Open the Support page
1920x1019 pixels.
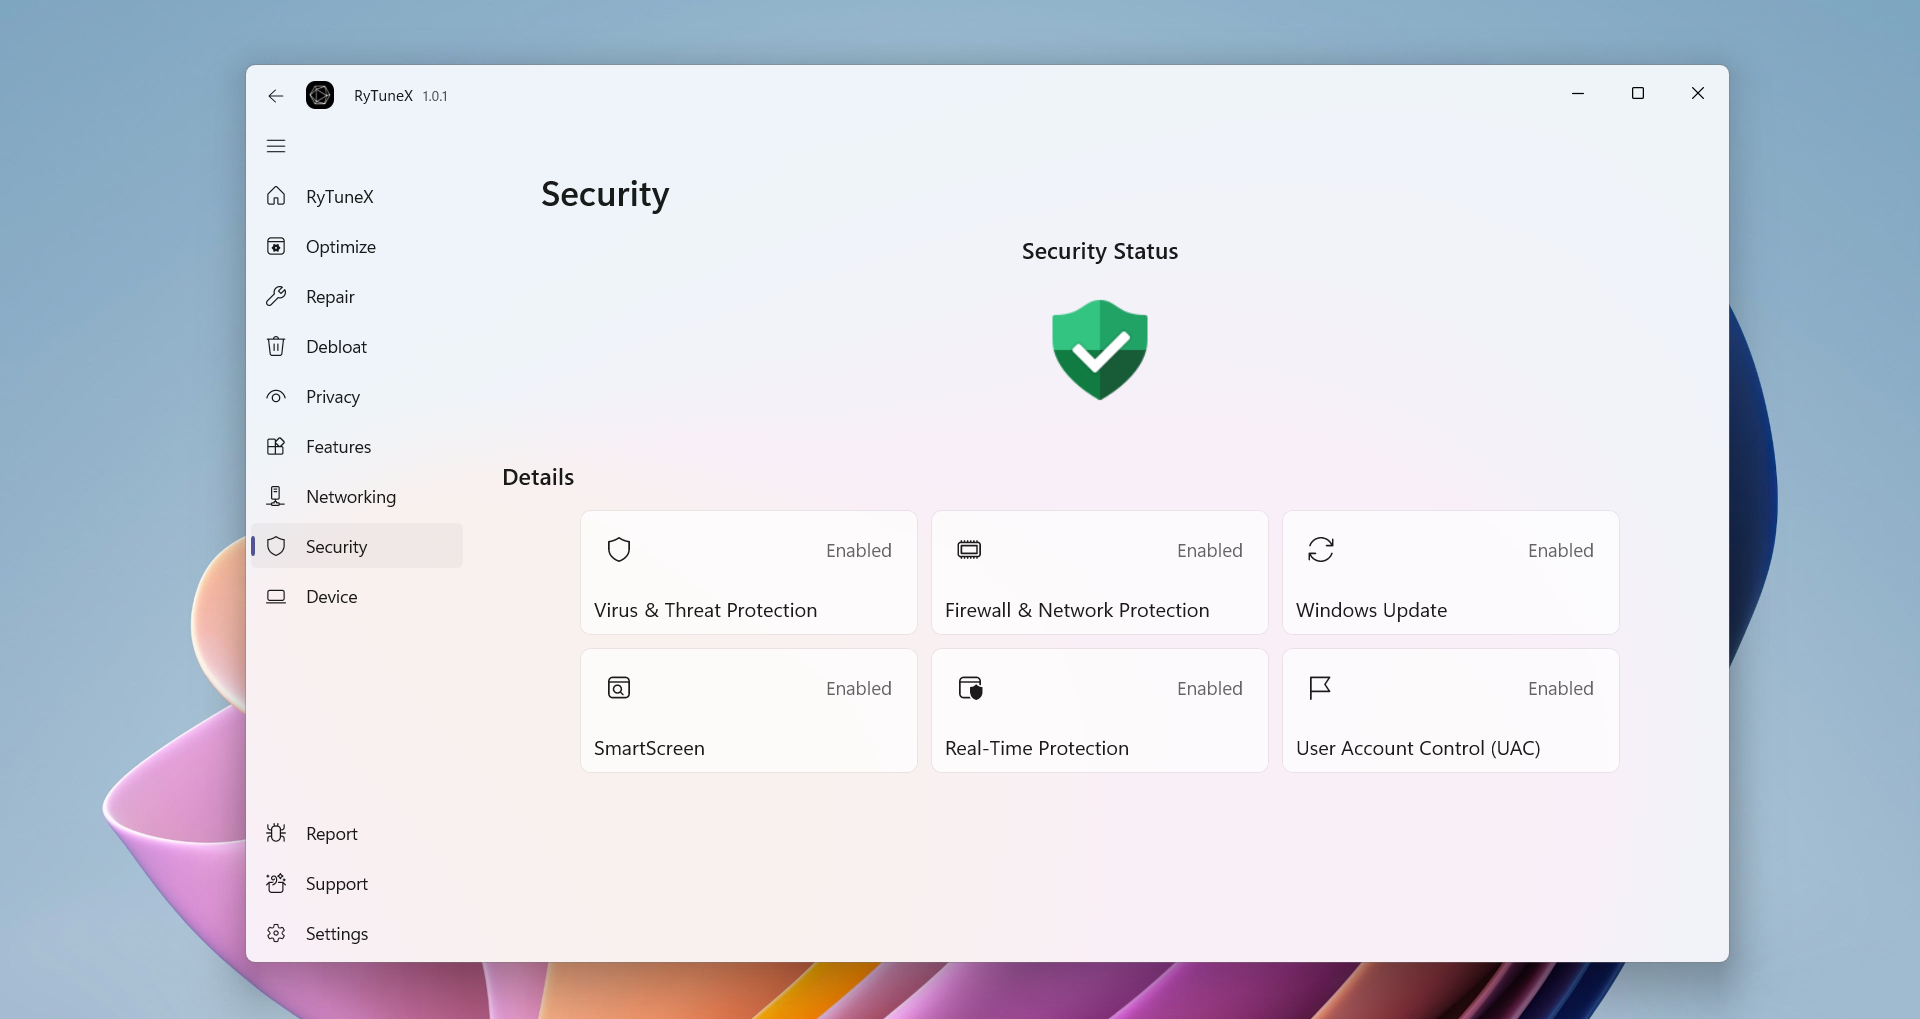pyautogui.click(x=358, y=883)
